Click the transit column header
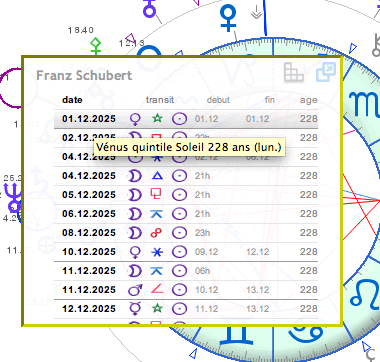The image size is (380, 362). [160, 100]
